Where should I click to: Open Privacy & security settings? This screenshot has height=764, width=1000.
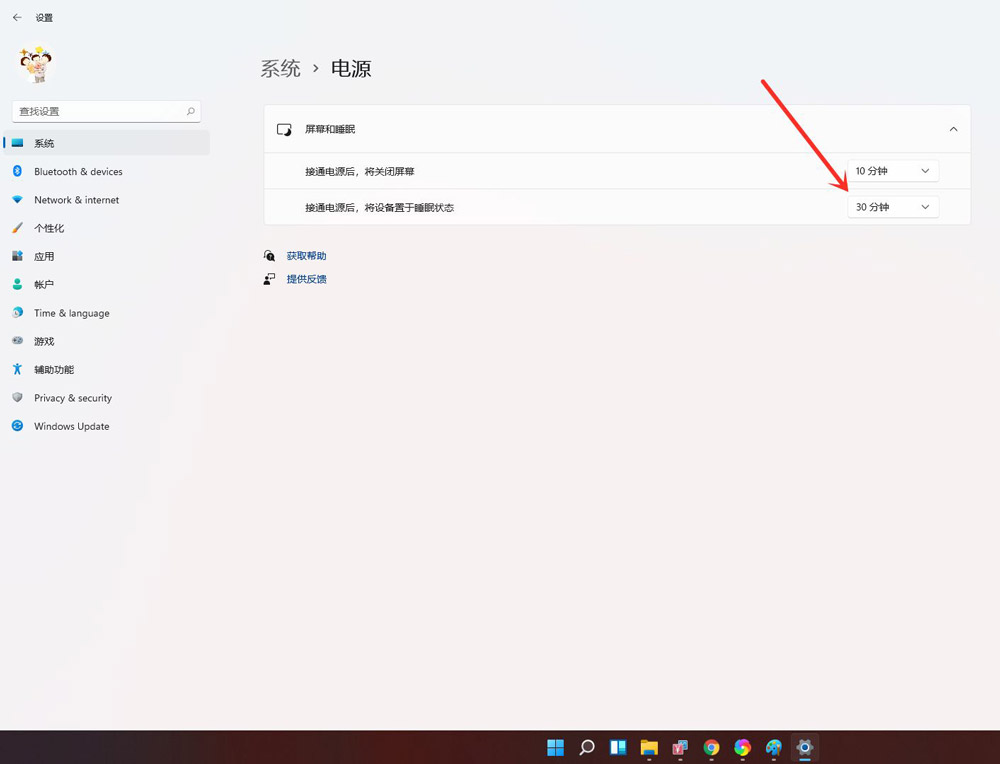(x=72, y=397)
